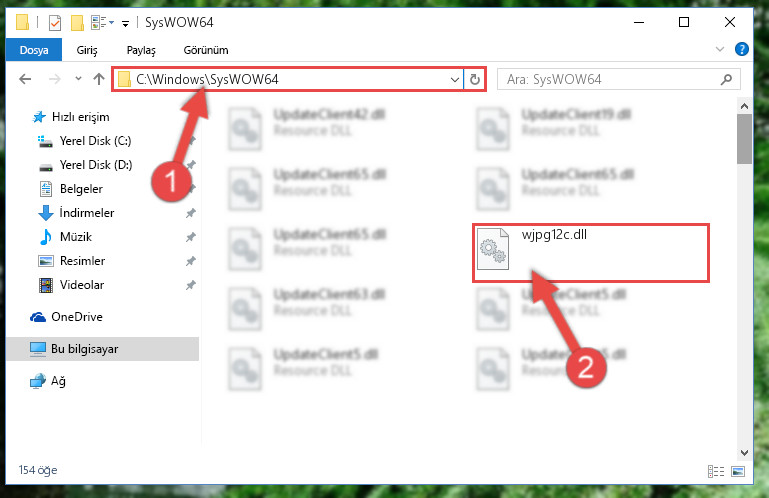Go up one folder level
The image size is (769, 498).
click(99, 79)
